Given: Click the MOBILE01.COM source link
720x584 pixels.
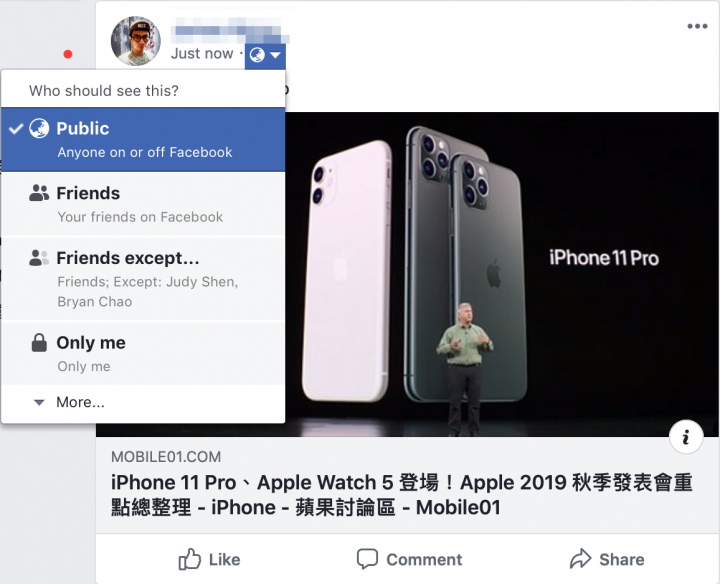Looking at the screenshot, I should click(x=166, y=457).
